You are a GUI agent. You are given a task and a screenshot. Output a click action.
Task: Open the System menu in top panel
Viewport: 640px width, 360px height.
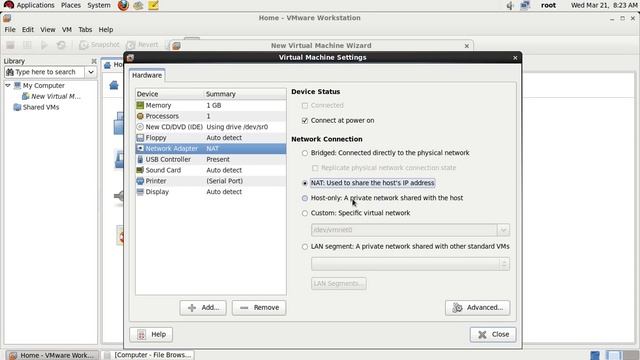point(99,5)
